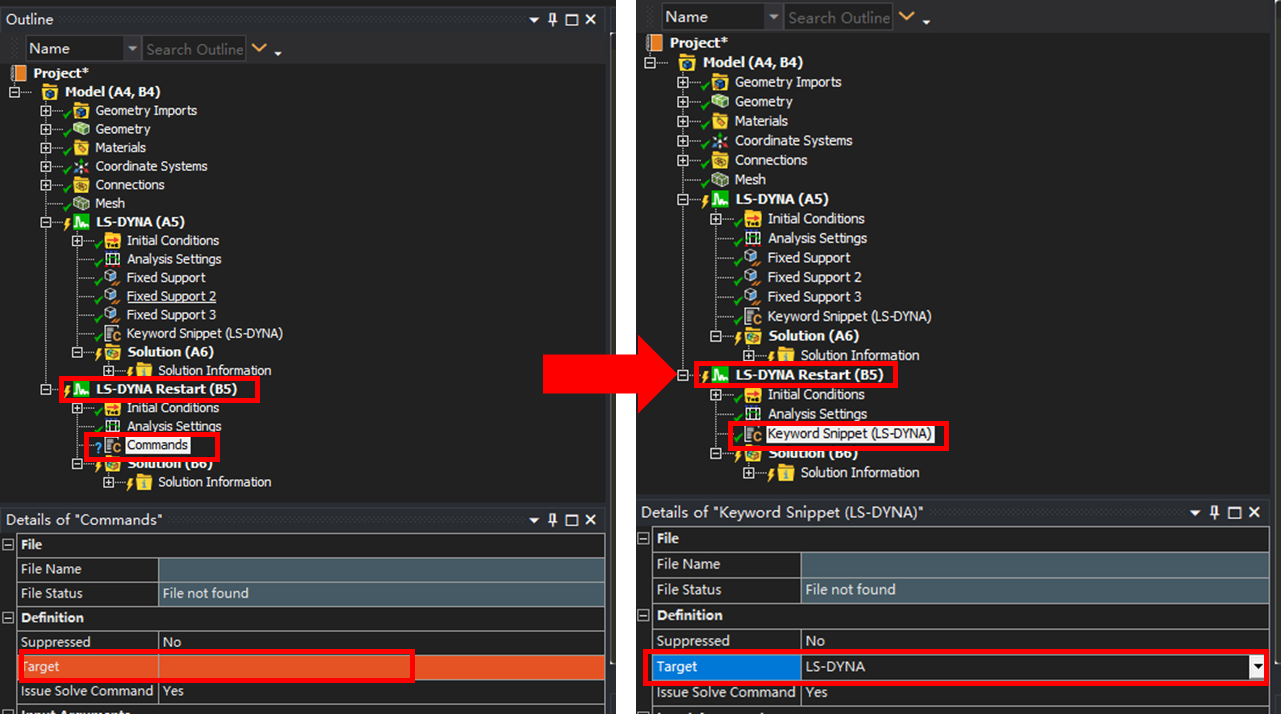Collapse LS-DYNA (A5) branch in left outline

pos(46,222)
